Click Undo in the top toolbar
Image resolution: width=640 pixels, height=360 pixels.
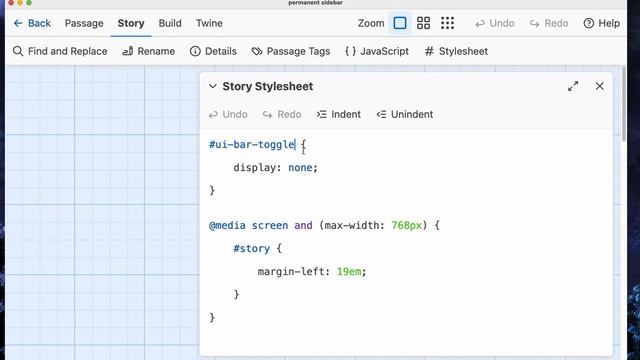(x=495, y=23)
